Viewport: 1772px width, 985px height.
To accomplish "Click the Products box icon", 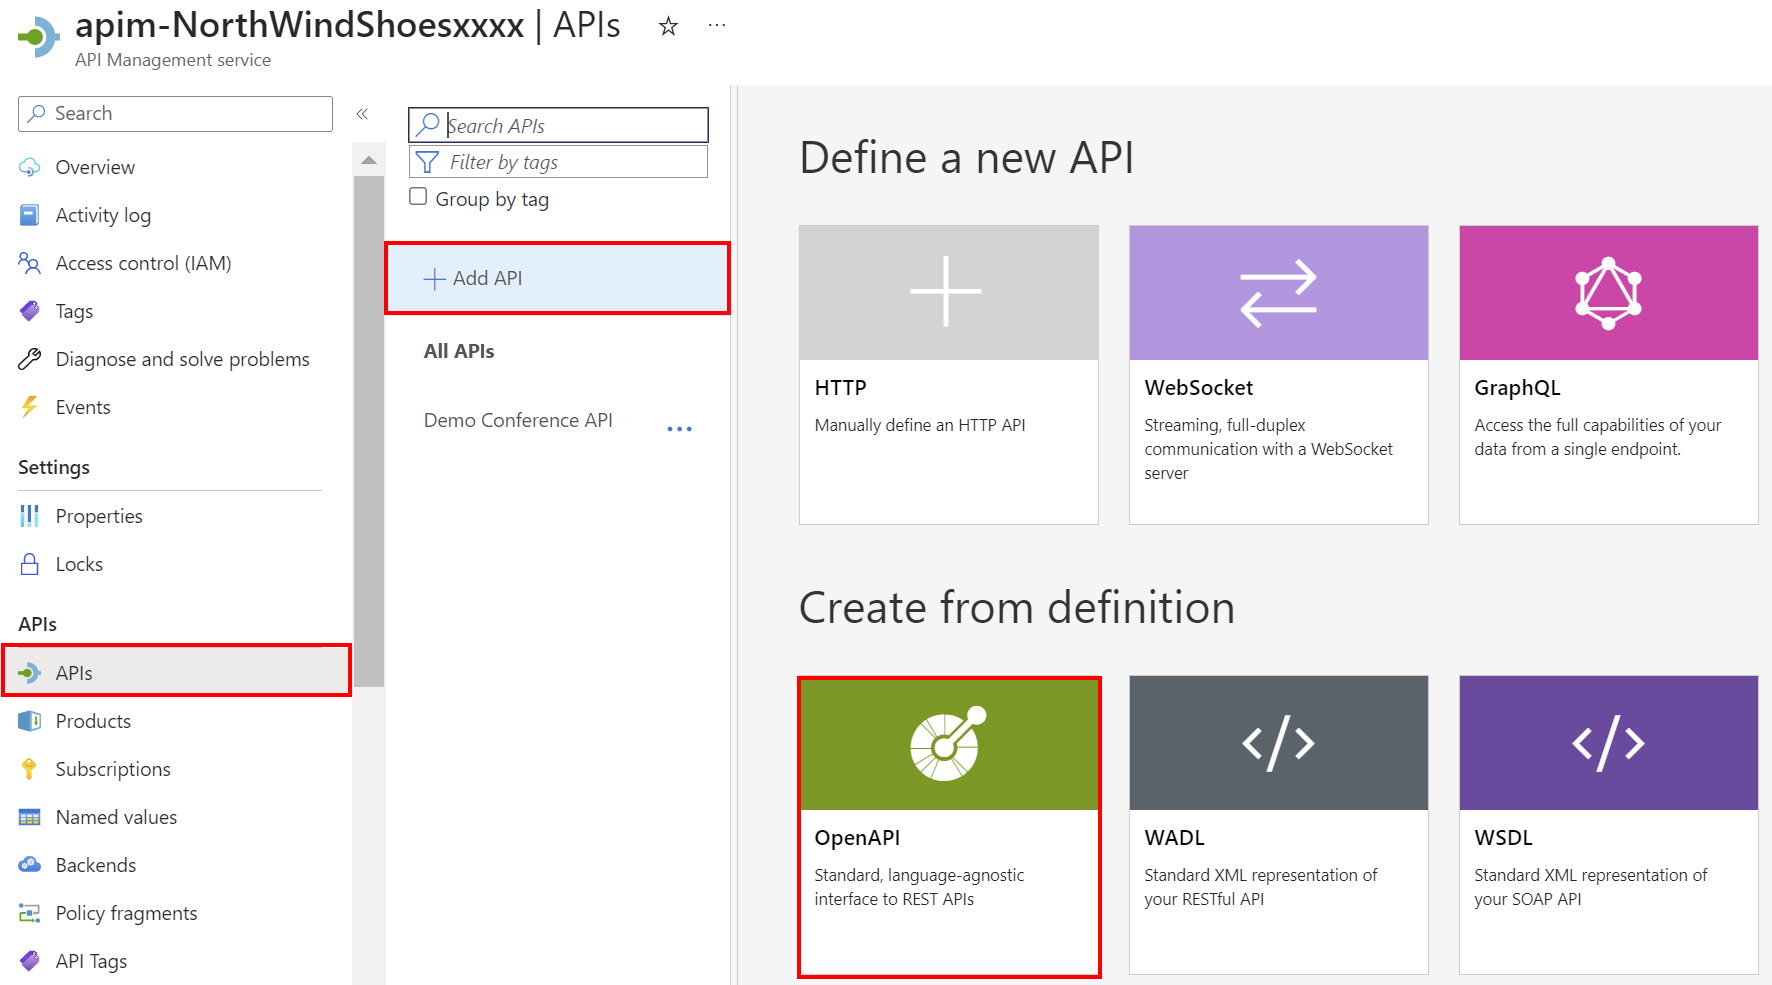I will click(x=30, y=721).
